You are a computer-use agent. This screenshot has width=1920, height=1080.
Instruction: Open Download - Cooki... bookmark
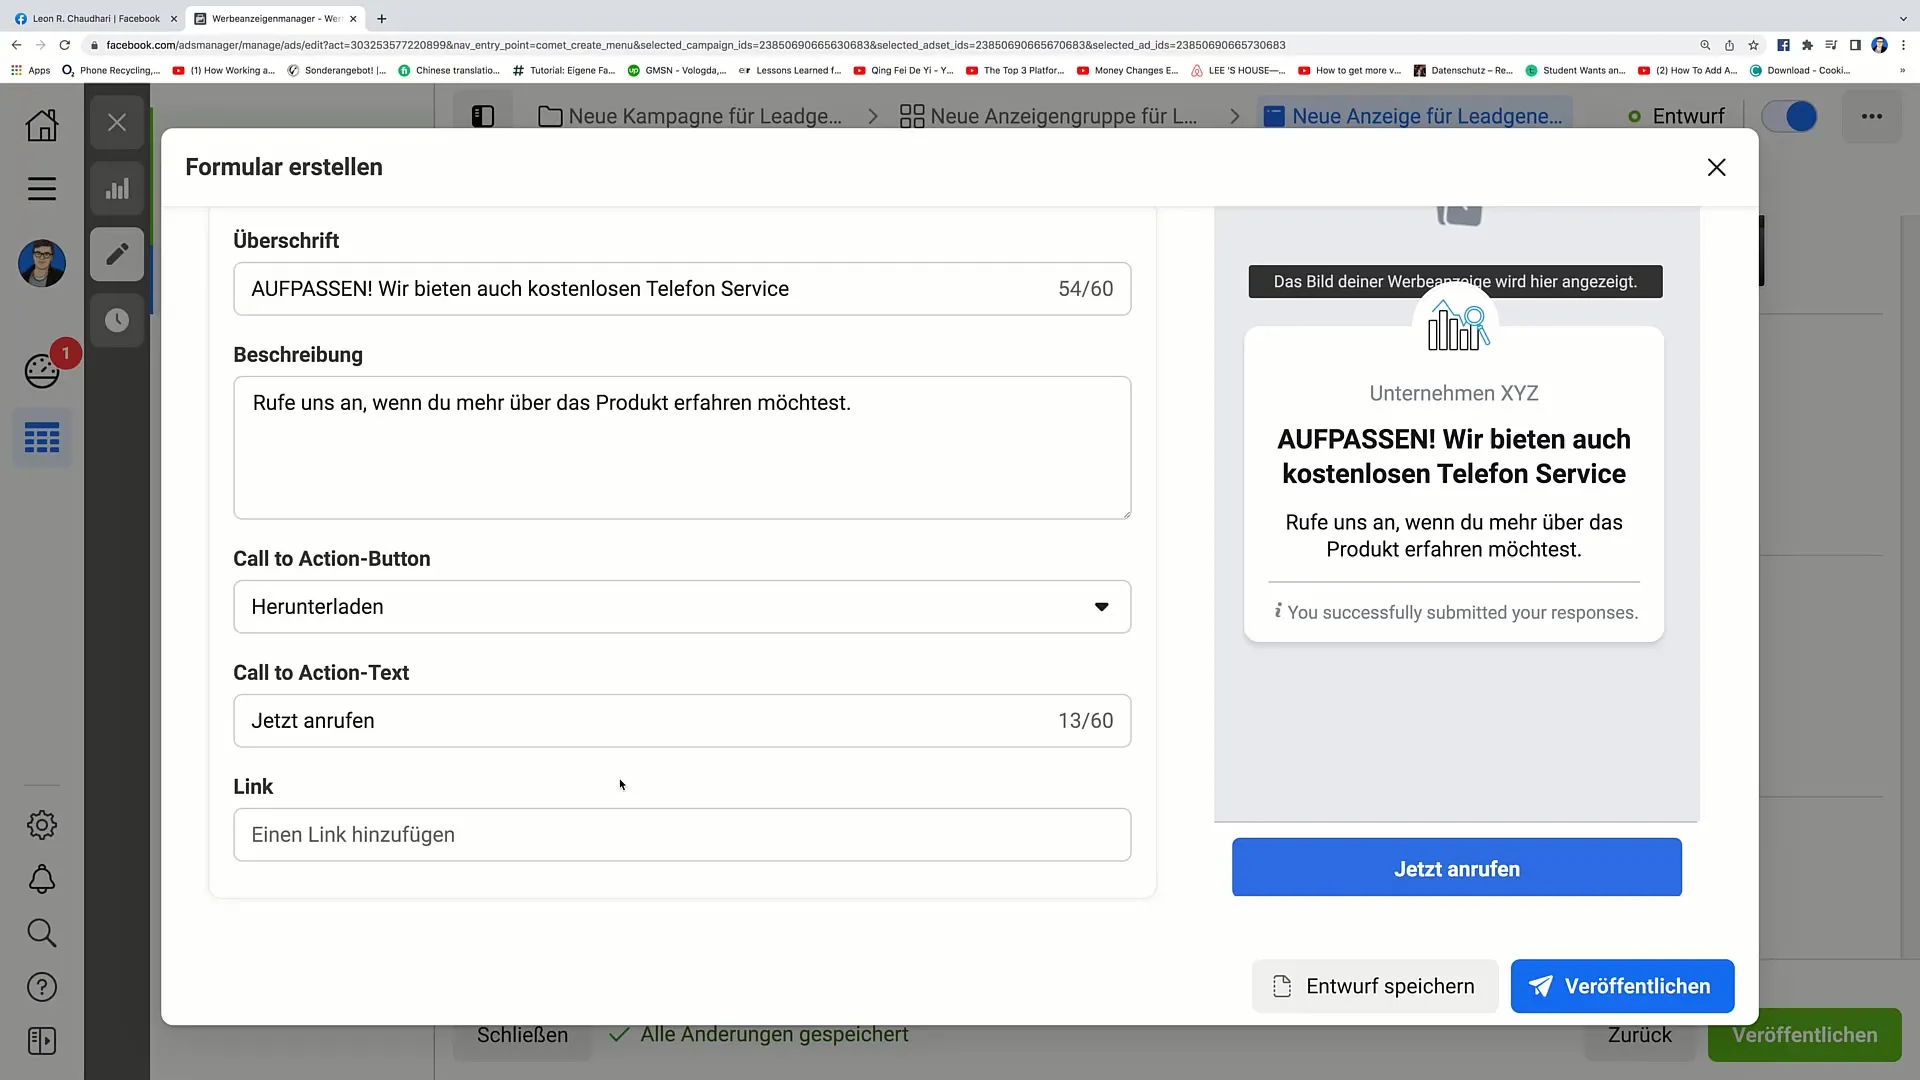(1800, 71)
